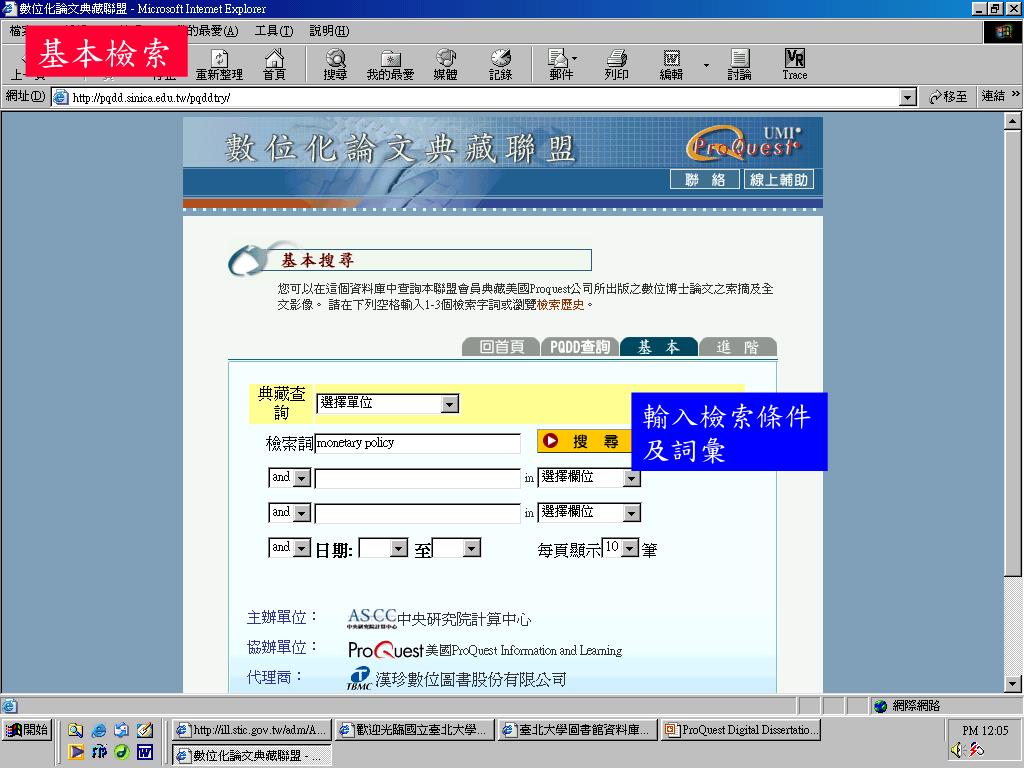
Task: Launch Internet Explorer from quick launch
Action: (99, 730)
